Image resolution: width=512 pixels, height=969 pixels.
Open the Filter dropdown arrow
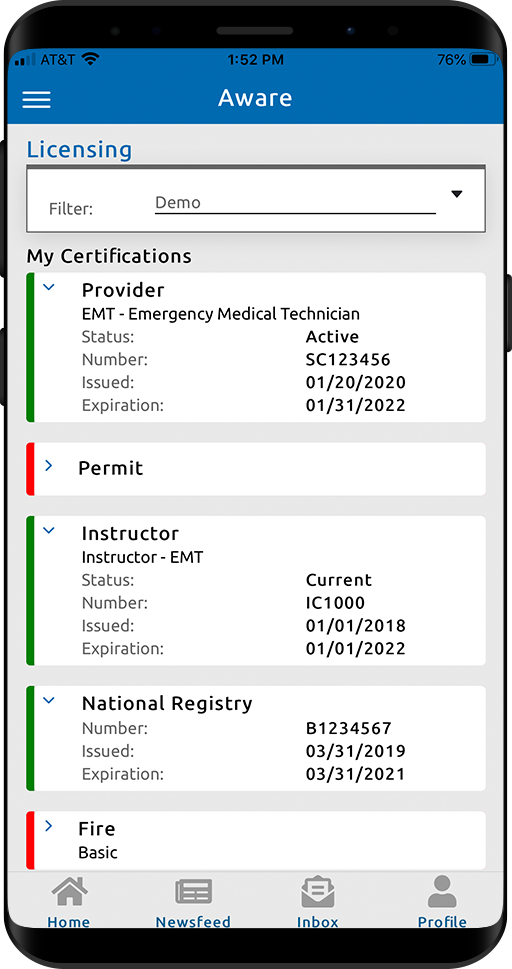456,194
